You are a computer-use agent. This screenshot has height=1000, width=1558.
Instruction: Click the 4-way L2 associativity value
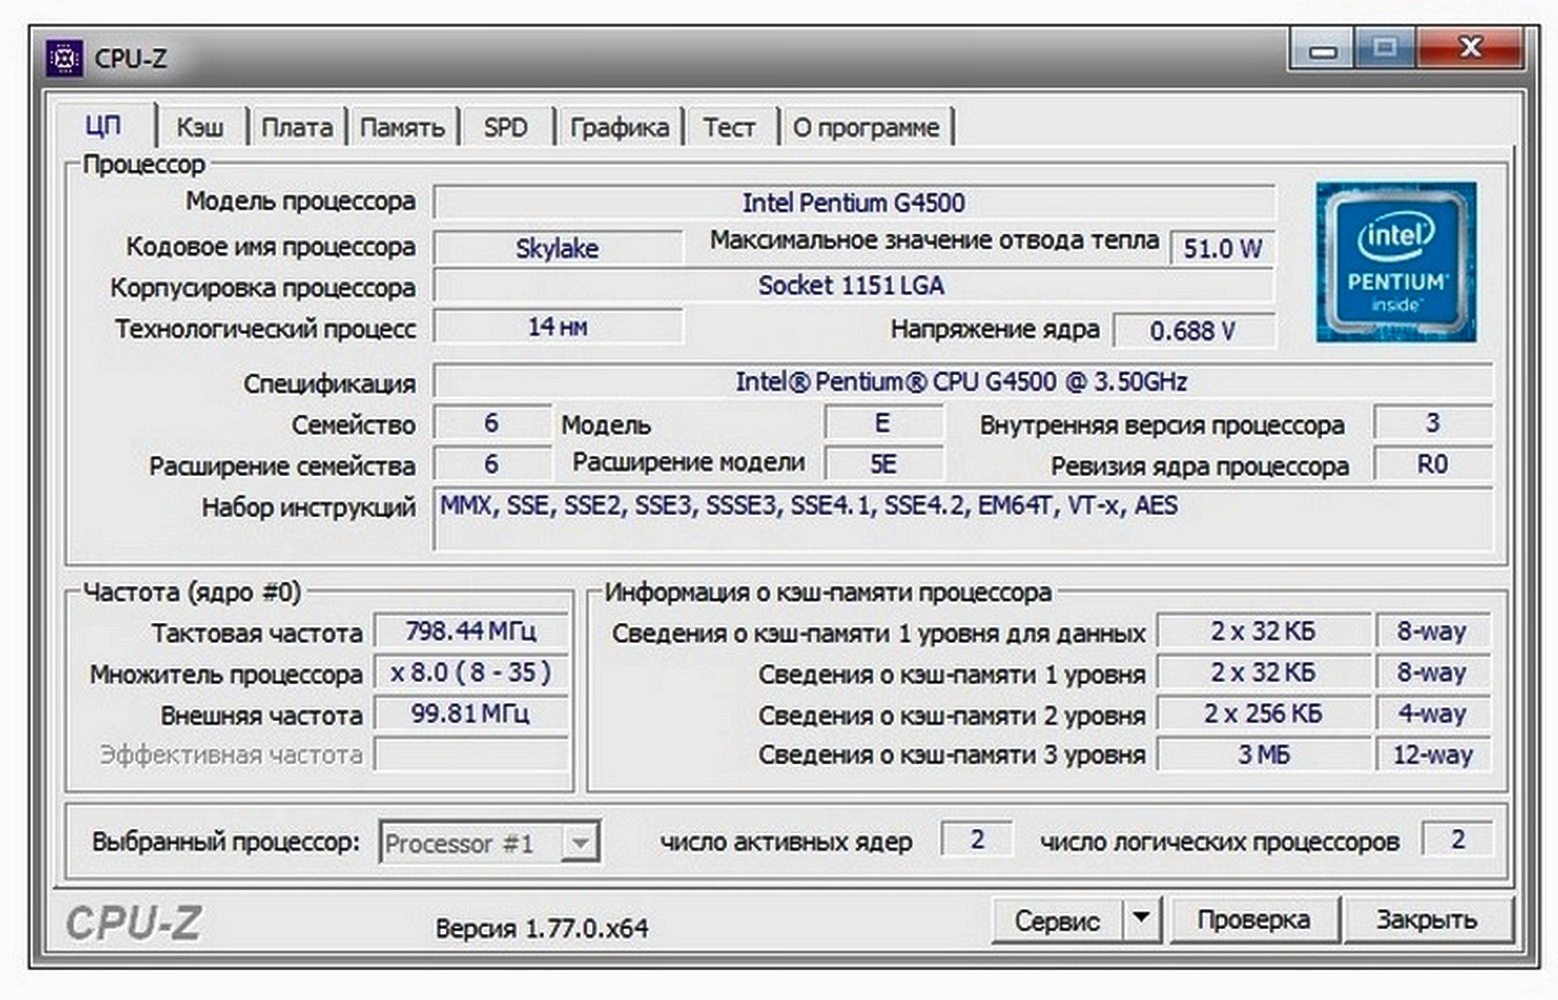1433,713
